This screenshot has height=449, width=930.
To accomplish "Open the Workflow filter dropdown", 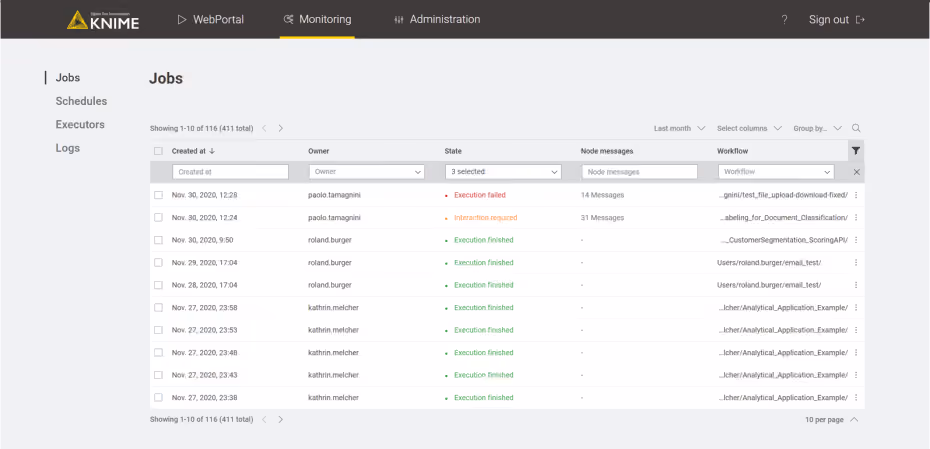I will click(776, 172).
